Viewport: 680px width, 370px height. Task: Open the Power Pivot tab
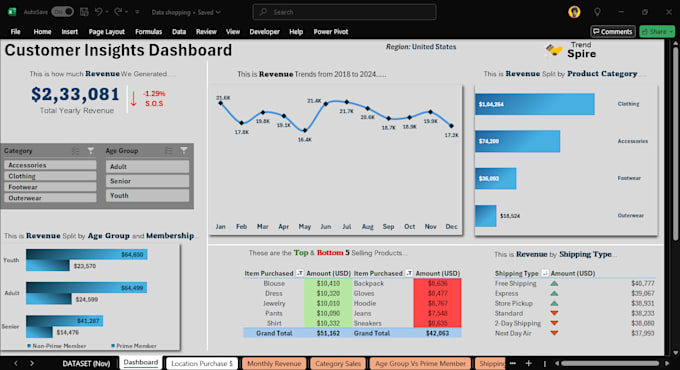coord(331,32)
